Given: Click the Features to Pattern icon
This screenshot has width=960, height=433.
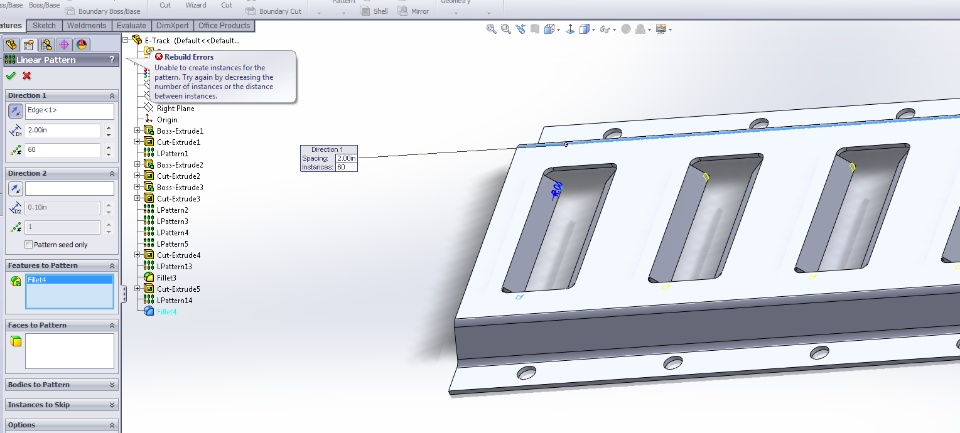Looking at the screenshot, I should coord(16,281).
